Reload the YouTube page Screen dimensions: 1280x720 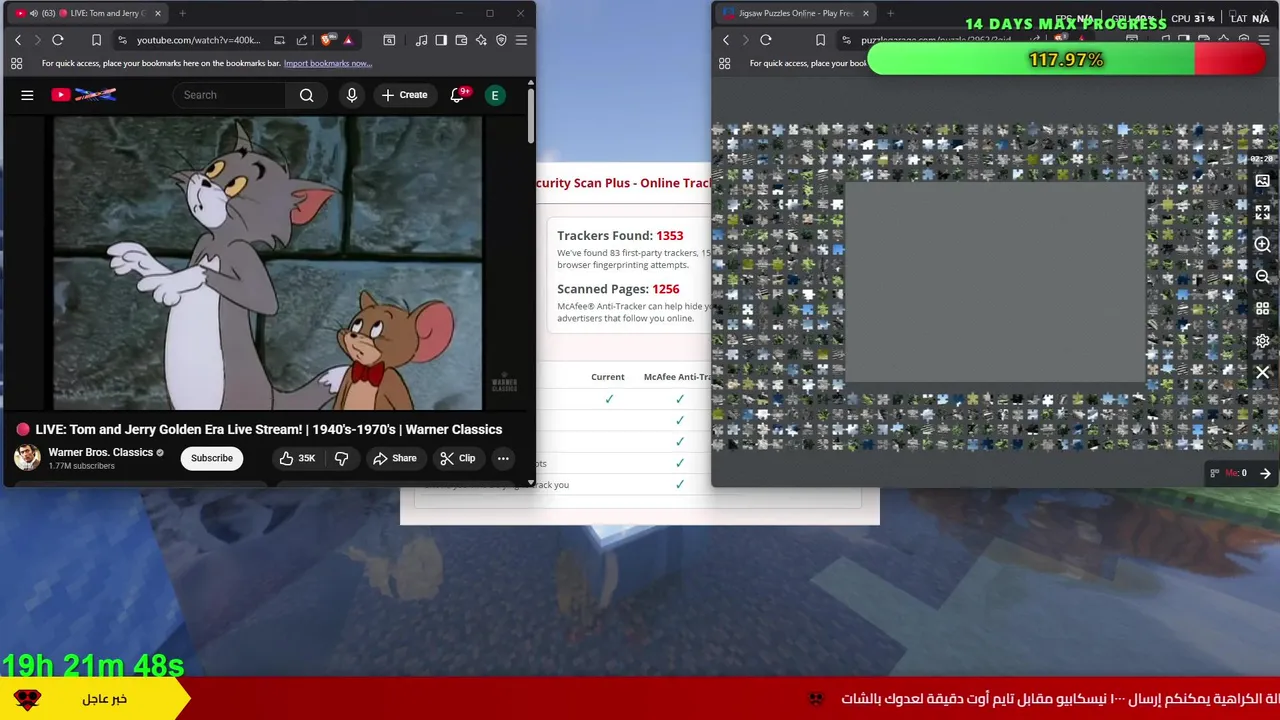point(58,40)
